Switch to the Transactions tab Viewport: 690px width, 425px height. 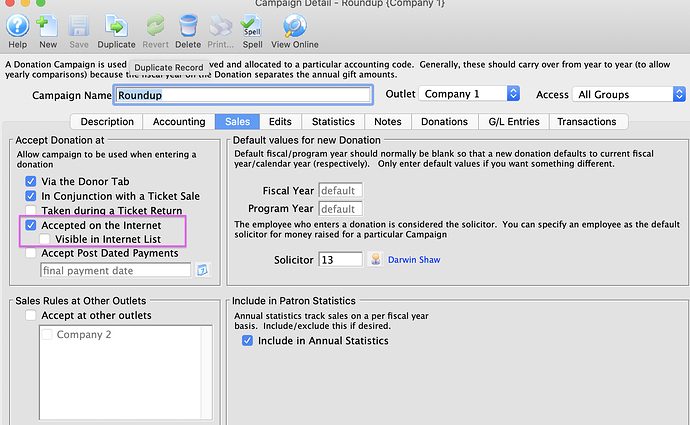click(587, 121)
